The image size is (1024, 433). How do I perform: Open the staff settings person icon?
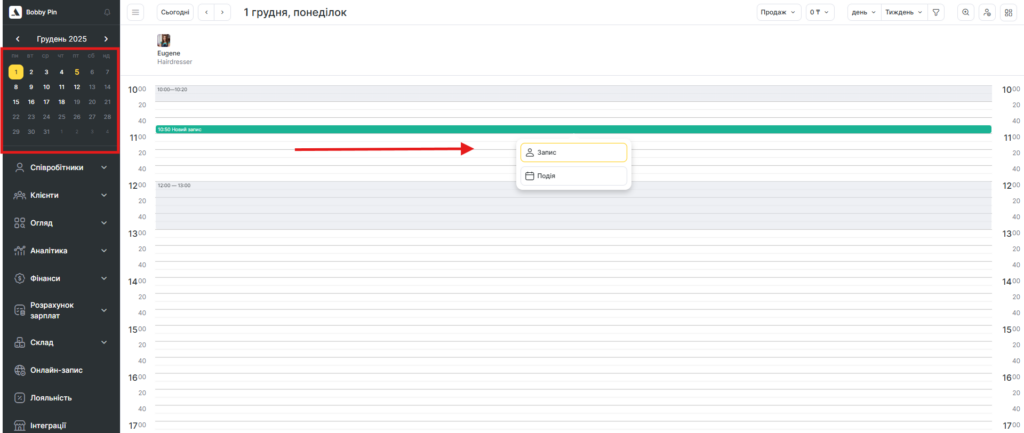[x=987, y=12]
